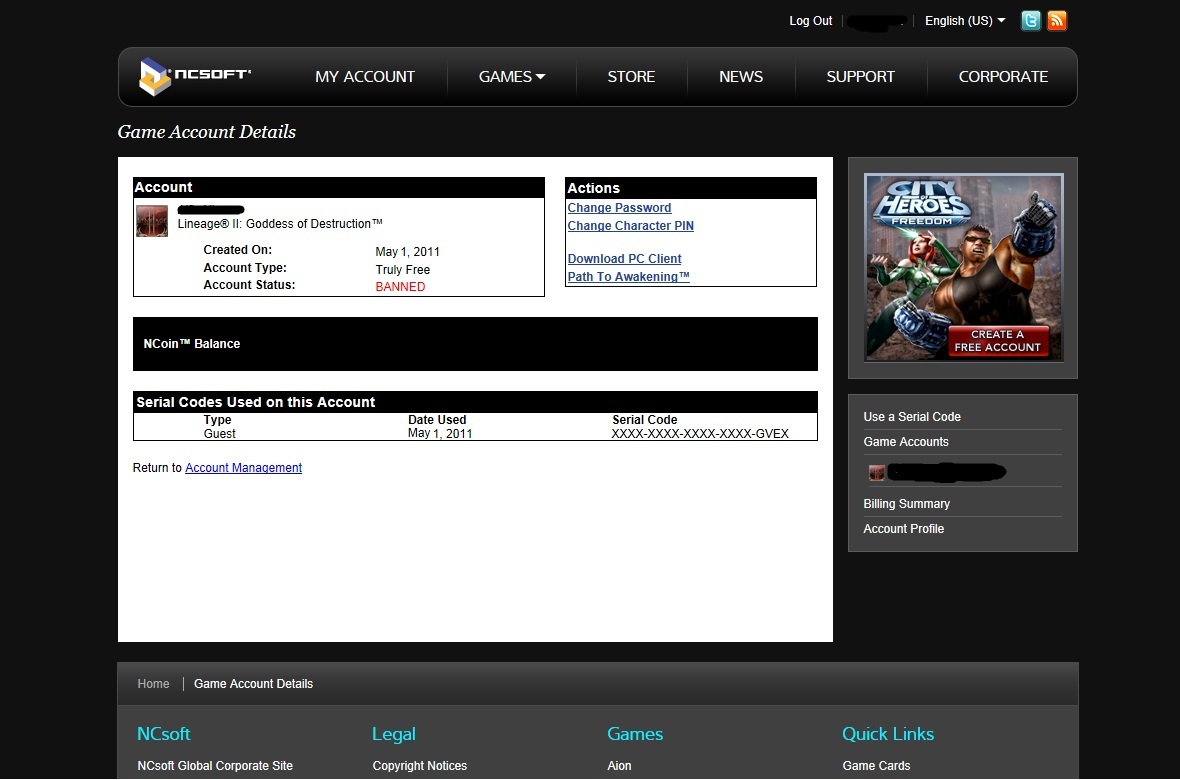Screen dimensions: 1180x780
Task: Click the Games footer heading
Action: (x=635, y=734)
